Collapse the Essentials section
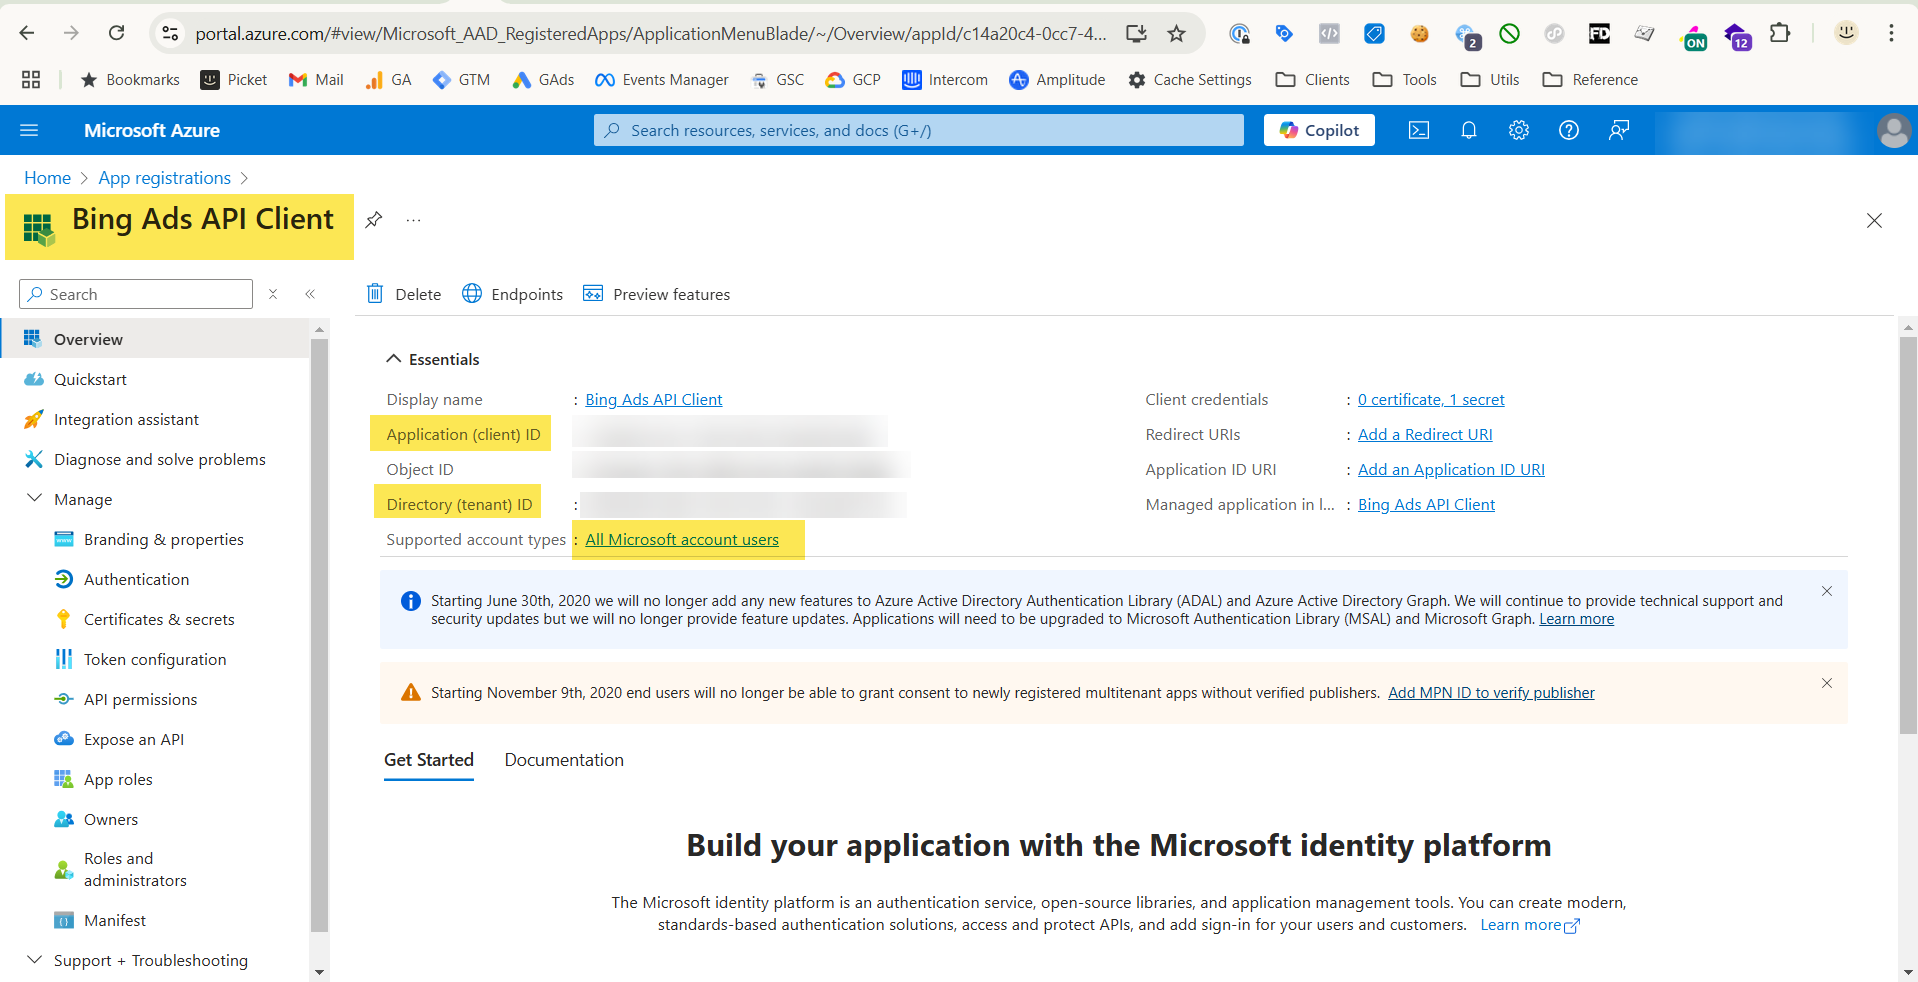Screen dimensions: 1918x982 tap(394, 359)
